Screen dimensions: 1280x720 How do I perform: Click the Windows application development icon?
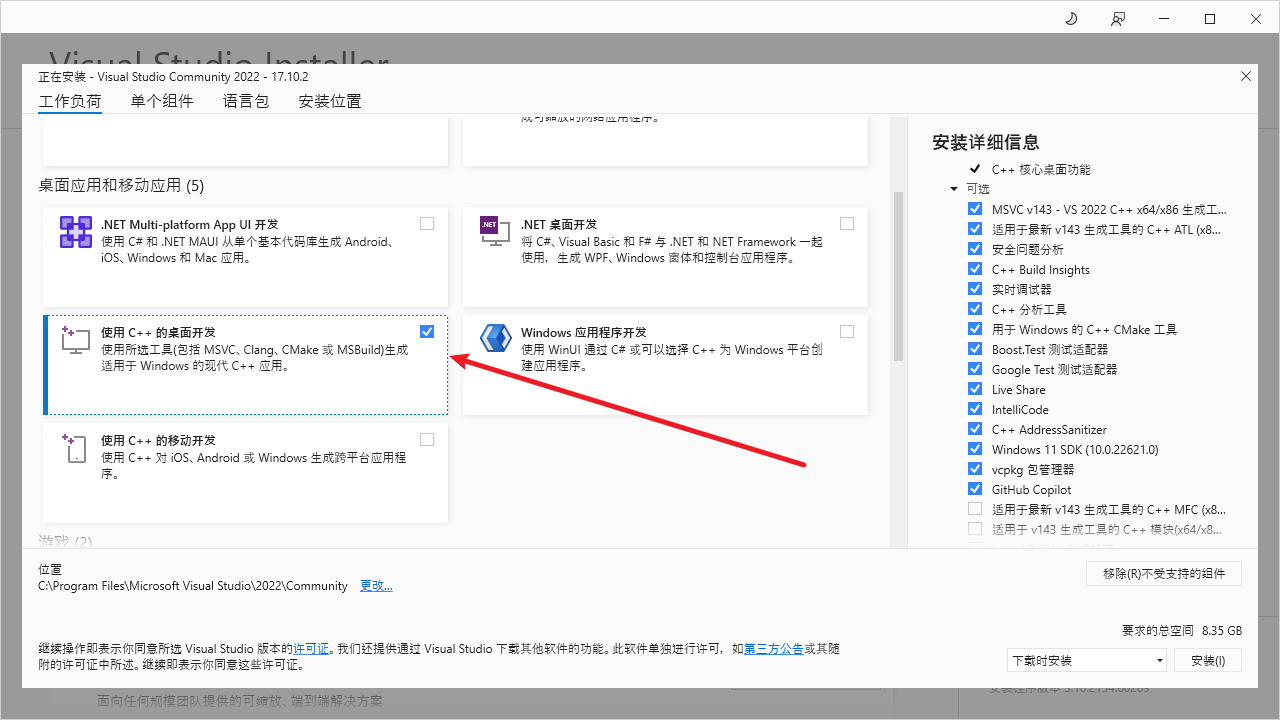[495, 339]
